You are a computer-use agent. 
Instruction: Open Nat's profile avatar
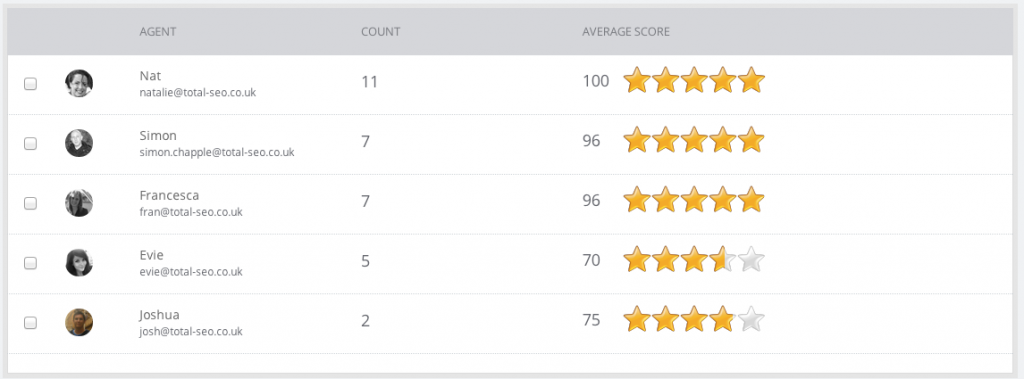click(79, 84)
